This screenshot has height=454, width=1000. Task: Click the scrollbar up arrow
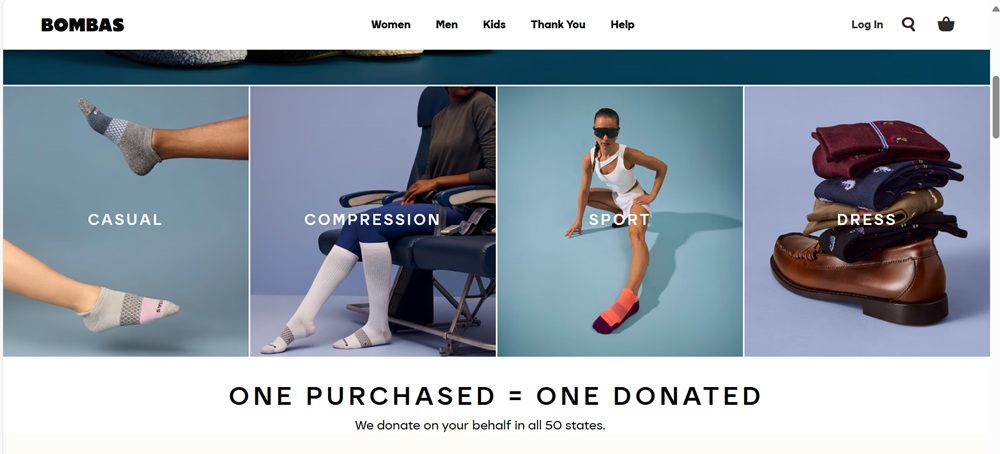tap(996, 5)
